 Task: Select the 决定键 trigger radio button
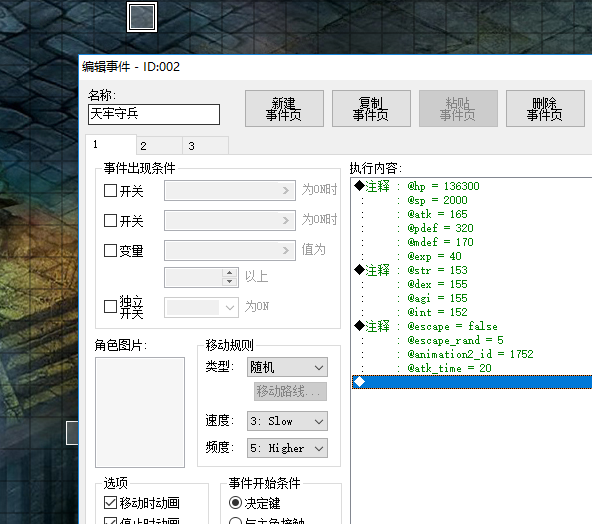(x=235, y=503)
